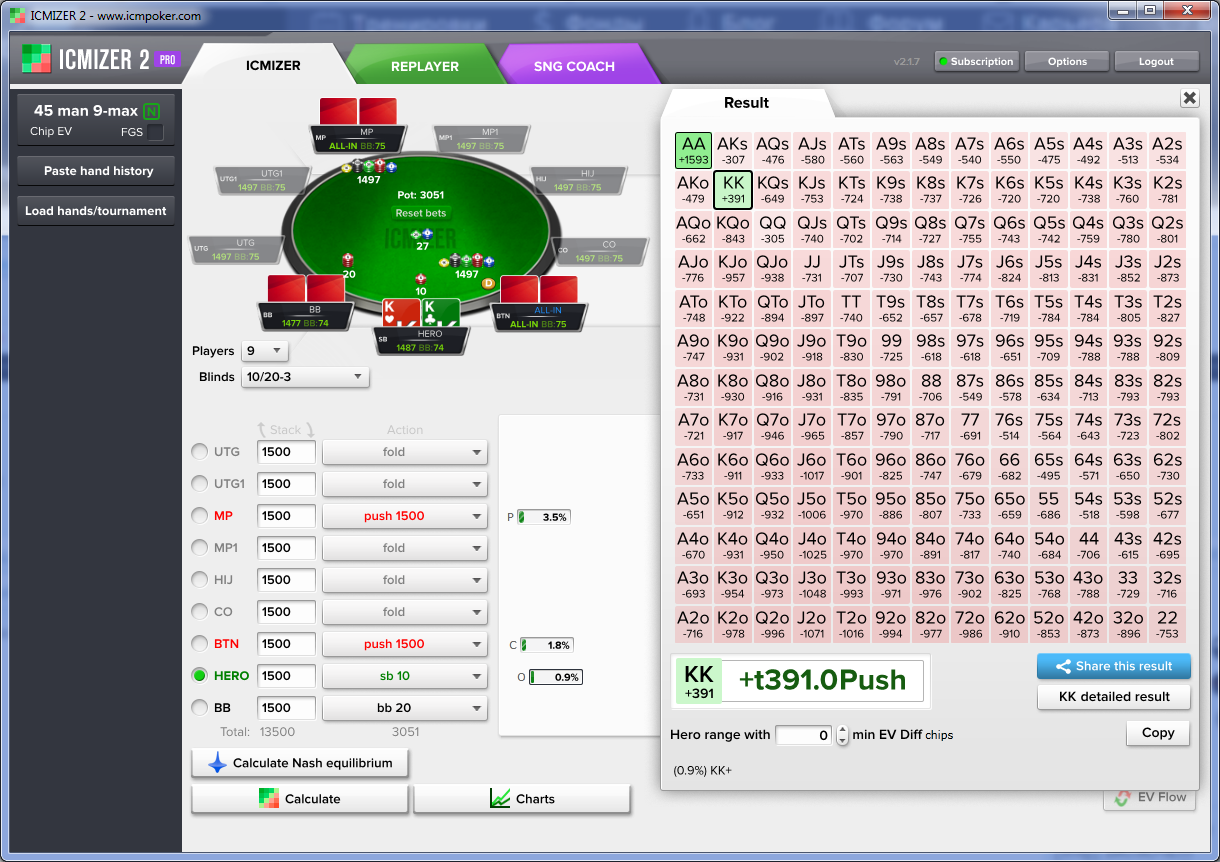Viewport: 1220px width, 862px height.
Task: Click the Subscription status button
Action: [x=975, y=62]
